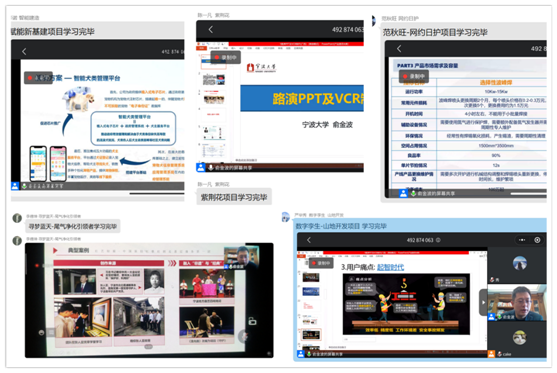Click the round target icon beside three dots
The height and width of the screenshot is (373, 557).
(x=537, y=240)
